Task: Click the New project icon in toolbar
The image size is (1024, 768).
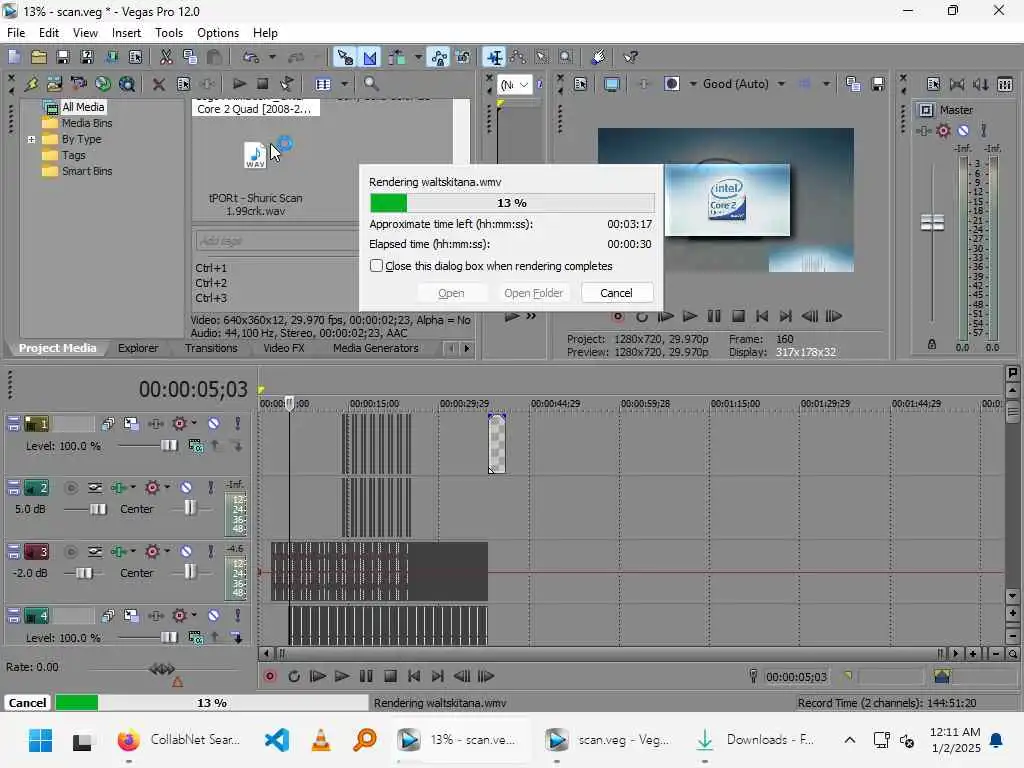Action: tap(14, 57)
